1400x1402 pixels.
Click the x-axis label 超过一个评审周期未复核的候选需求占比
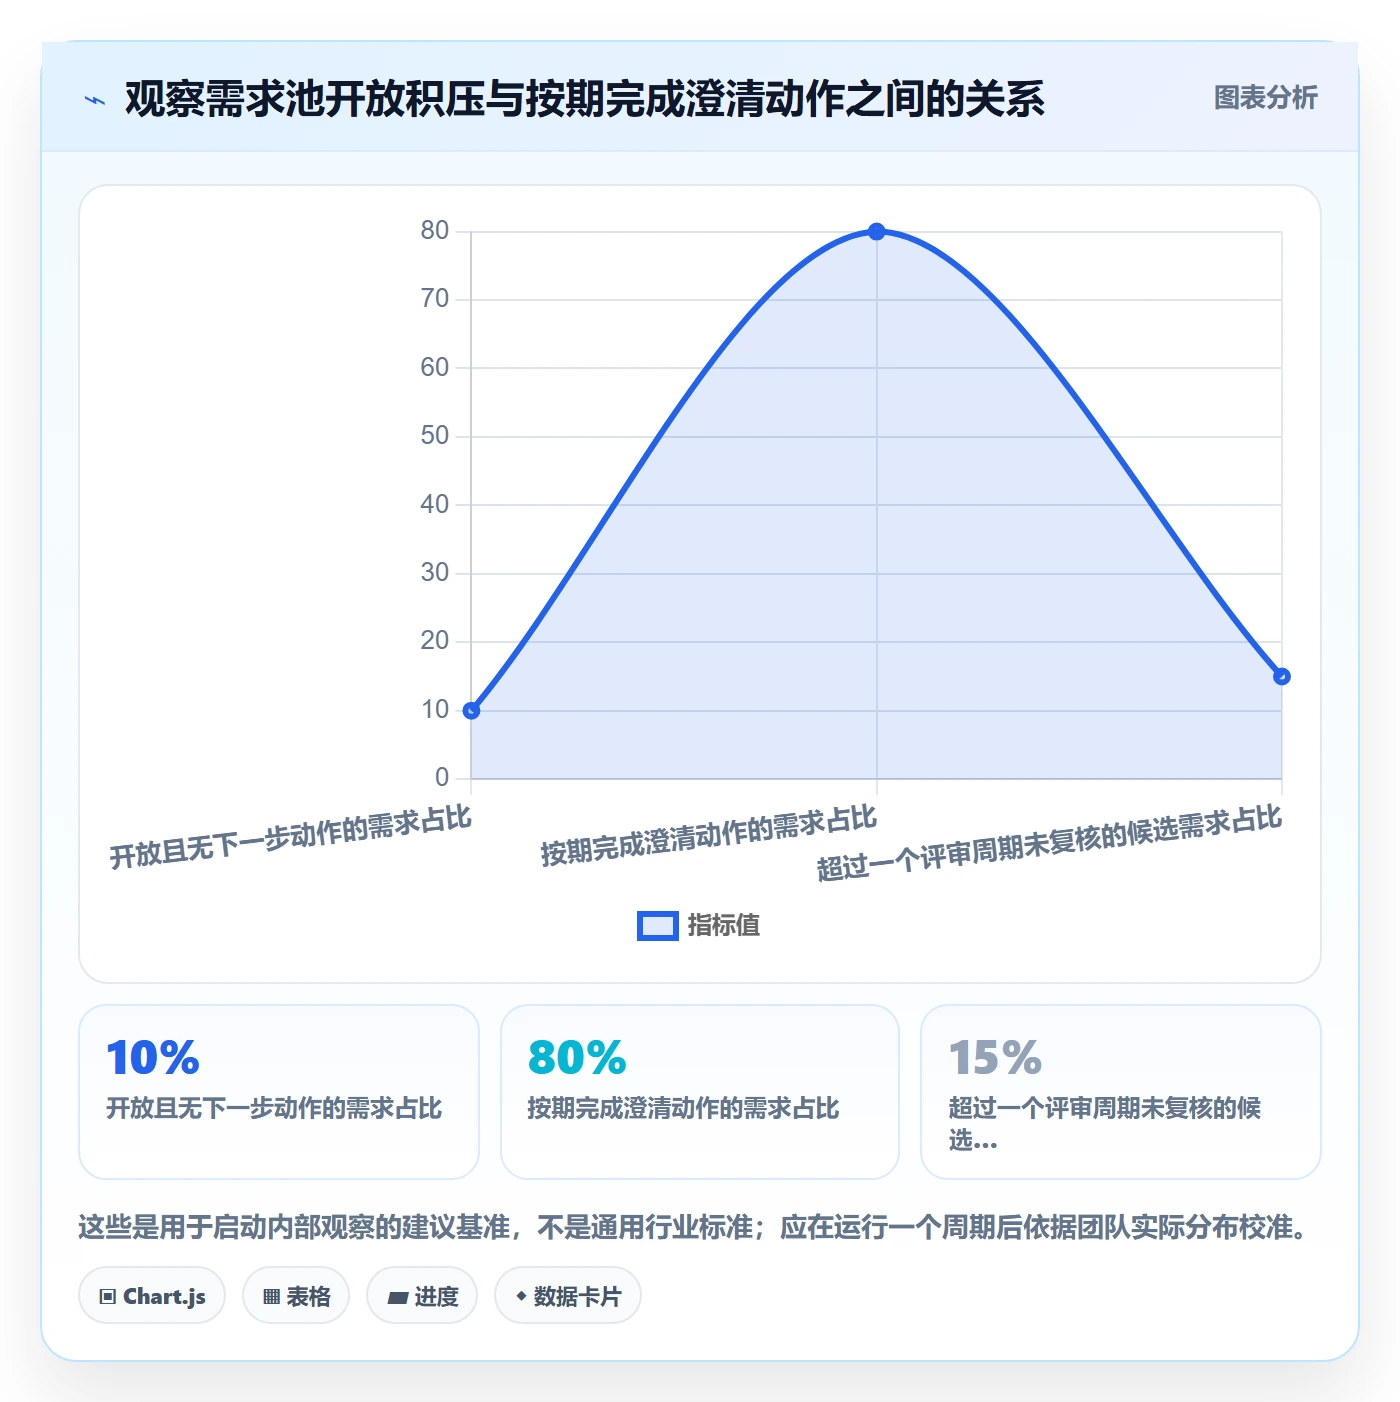(1049, 843)
